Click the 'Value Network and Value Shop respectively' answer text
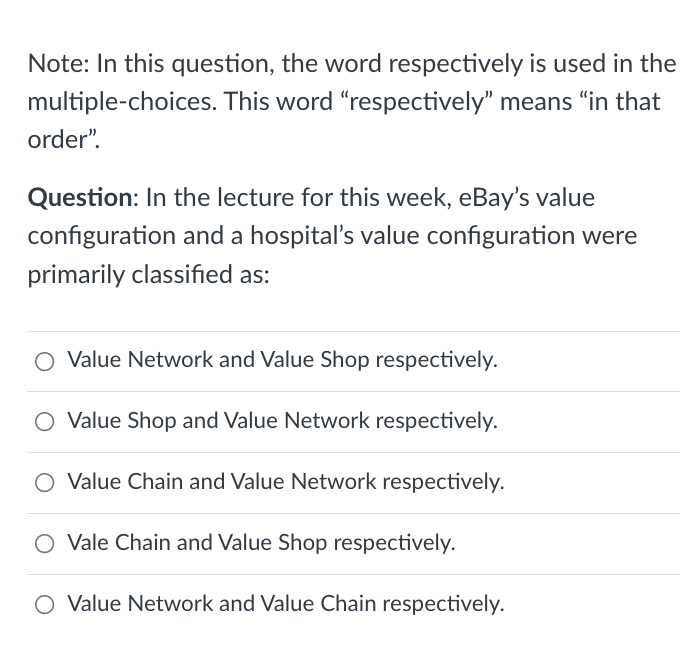Viewport: 680px width, 658px height. click(x=282, y=360)
